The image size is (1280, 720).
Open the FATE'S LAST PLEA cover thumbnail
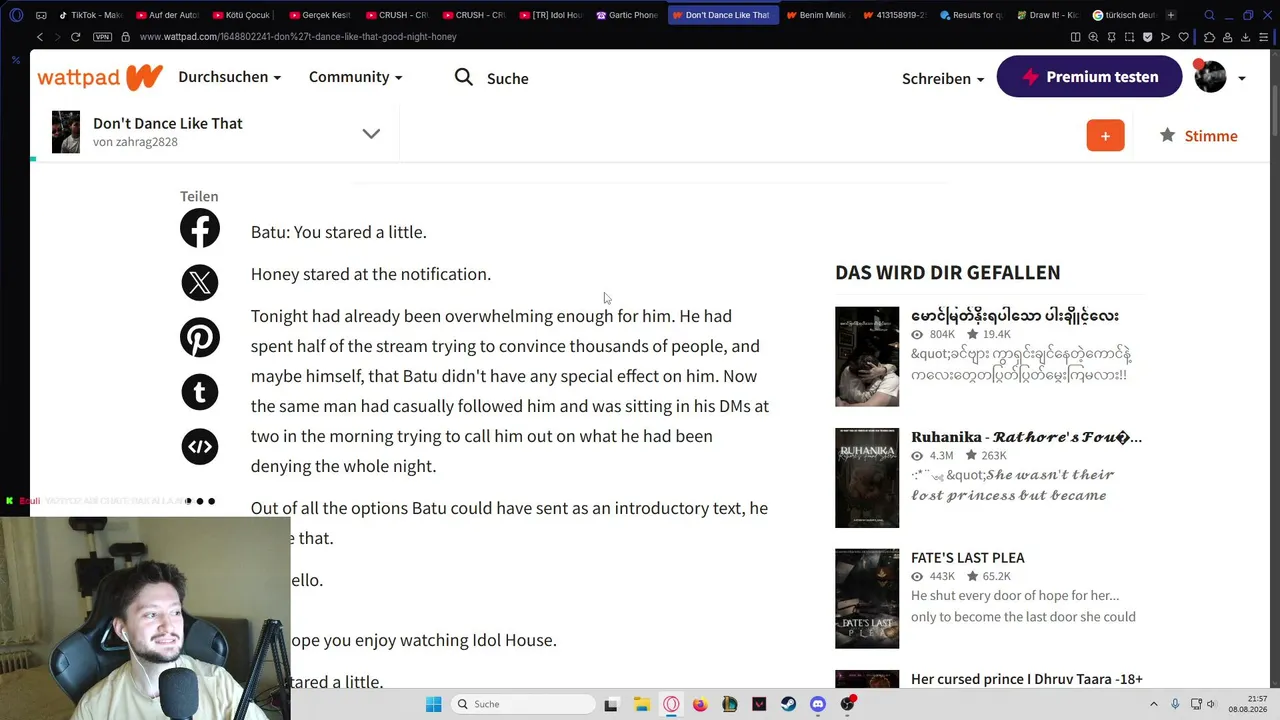(867, 598)
